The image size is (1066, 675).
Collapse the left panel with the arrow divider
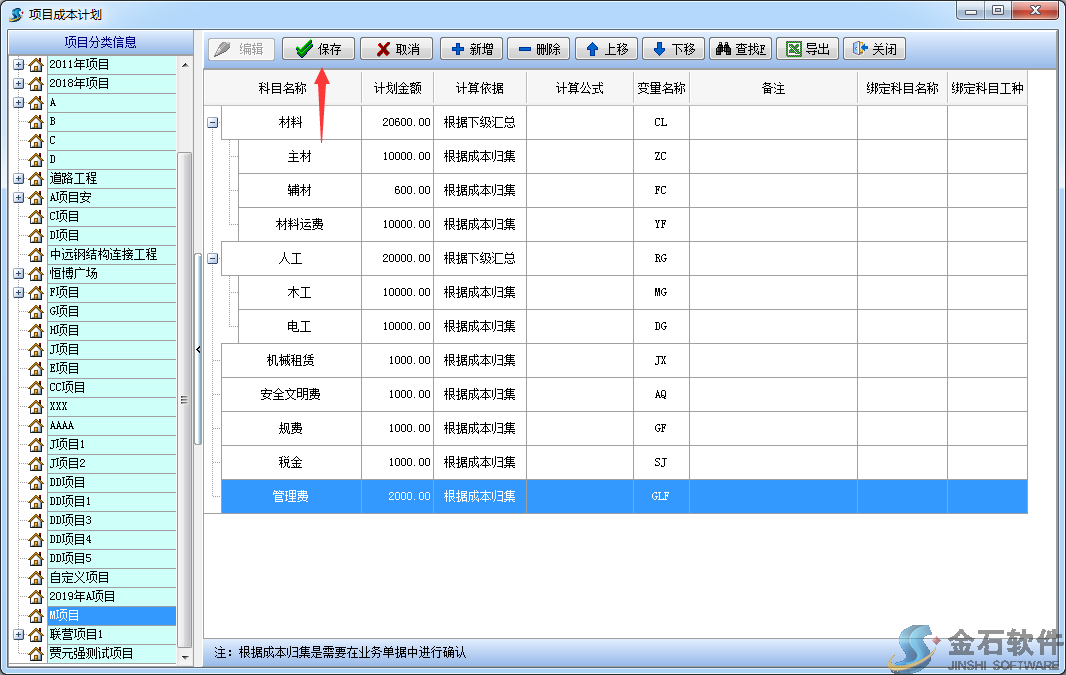click(198, 349)
